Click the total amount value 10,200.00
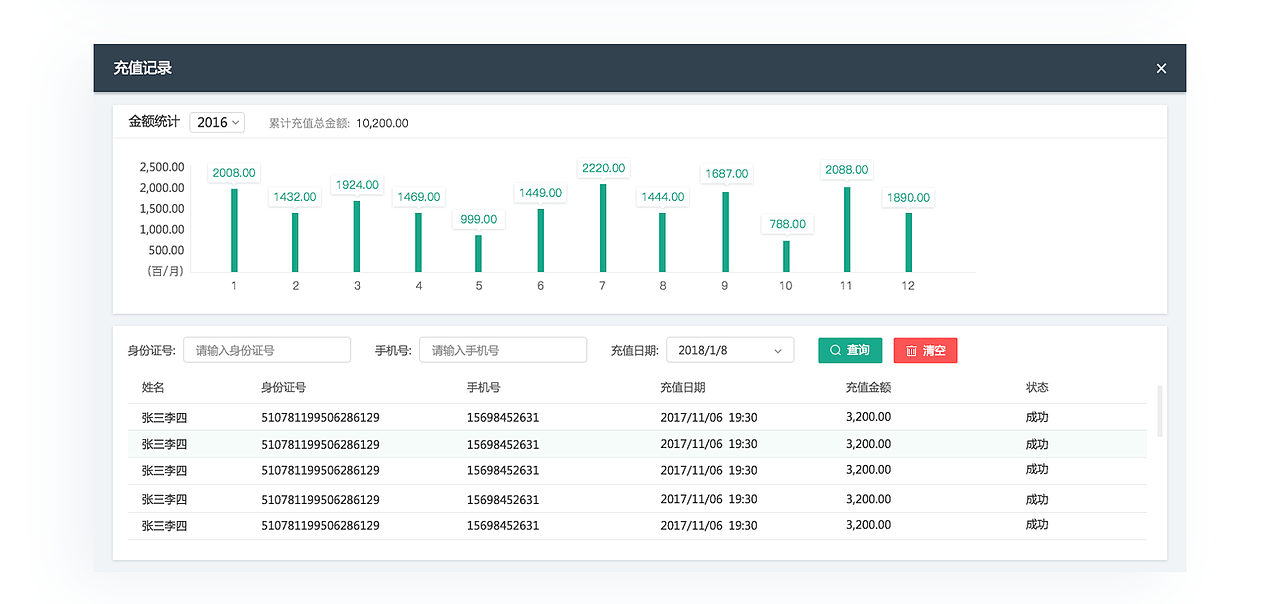 coord(382,123)
